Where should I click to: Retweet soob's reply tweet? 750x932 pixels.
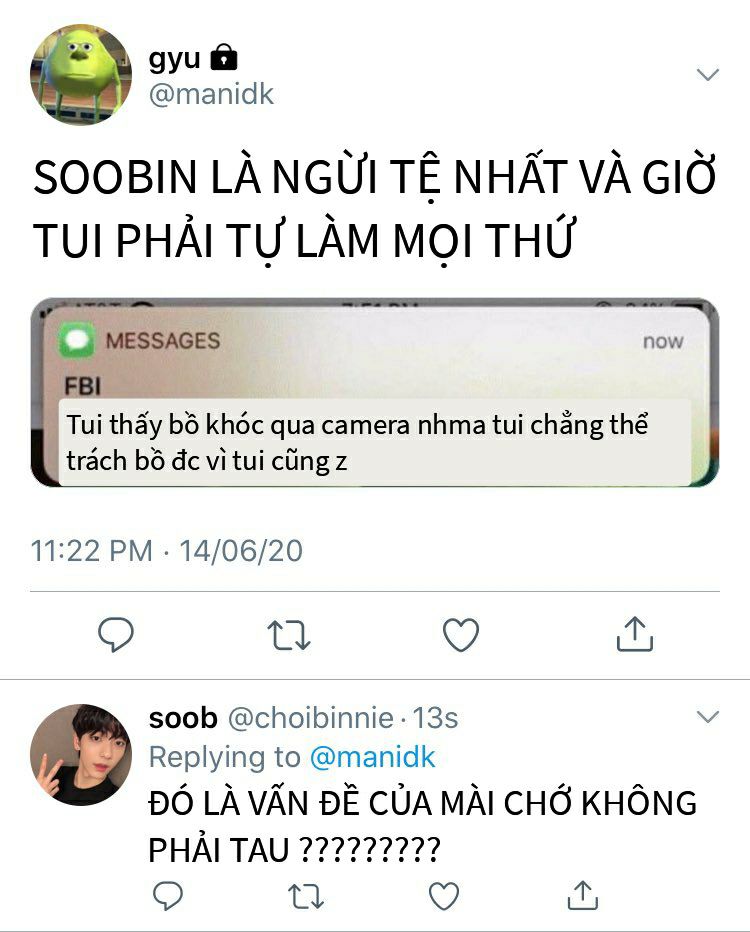pyautogui.click(x=306, y=896)
